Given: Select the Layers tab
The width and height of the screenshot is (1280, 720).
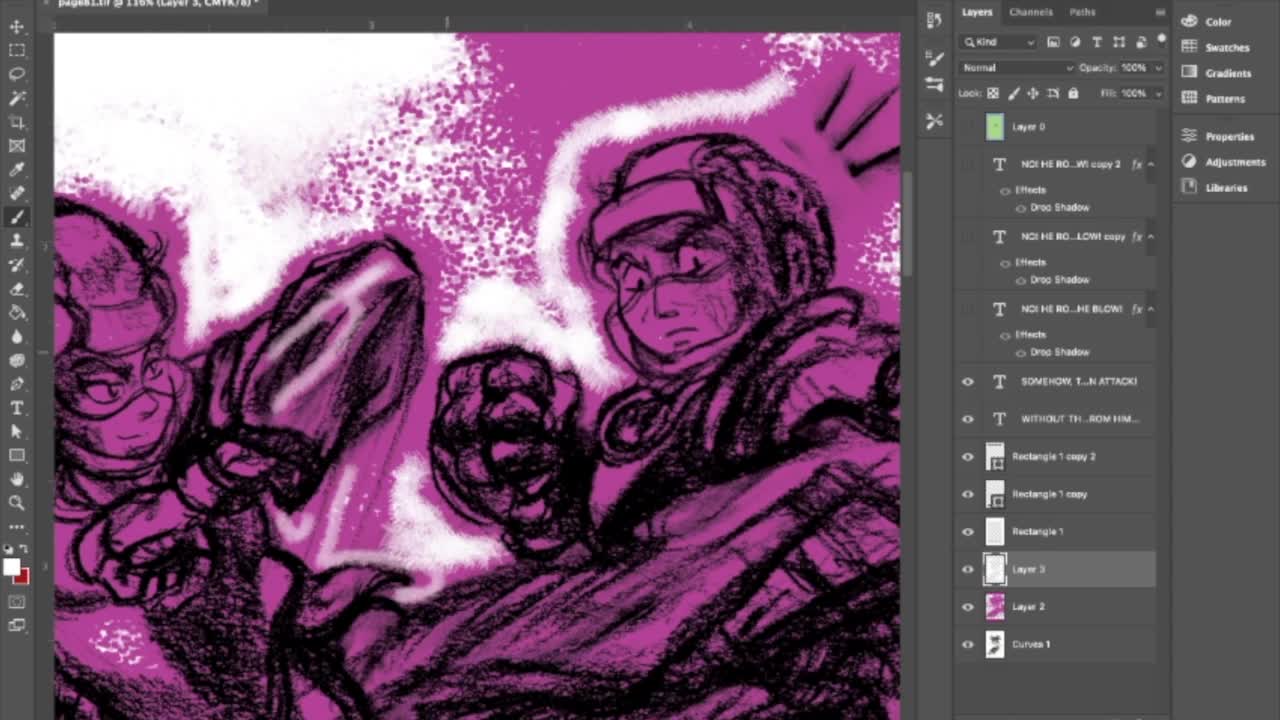Looking at the screenshot, I should click(977, 12).
